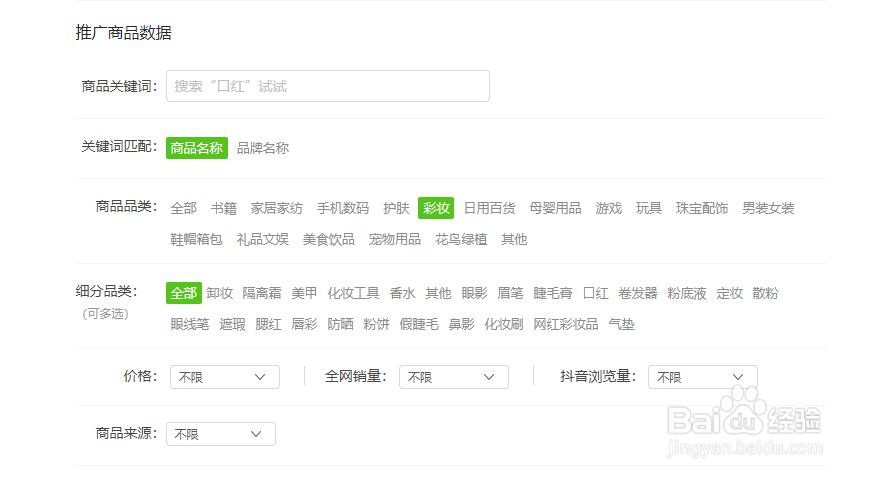Open the 抖音浏览量 dropdown
Viewport: 870px width, 478px height.
(702, 377)
